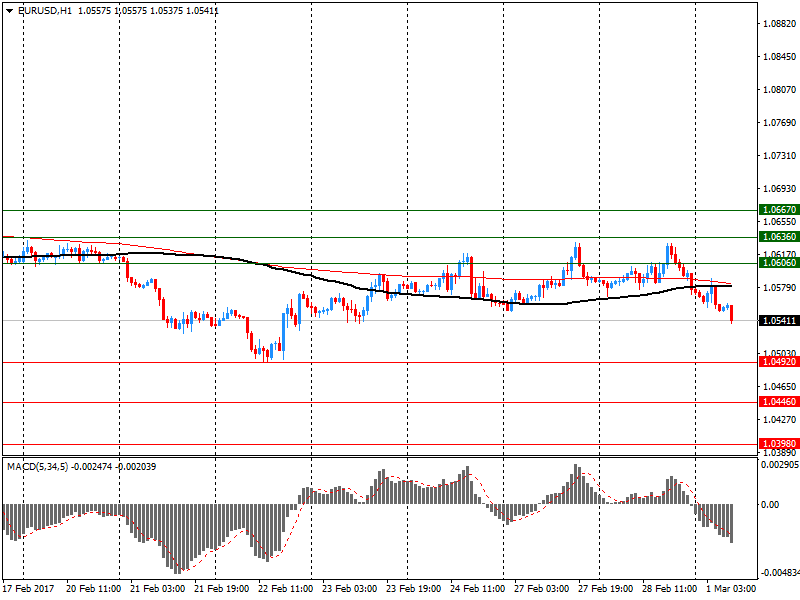800x600 pixels.
Task: Click the EURUSD,H1 chart title text
Action: pyautogui.click(x=45, y=11)
